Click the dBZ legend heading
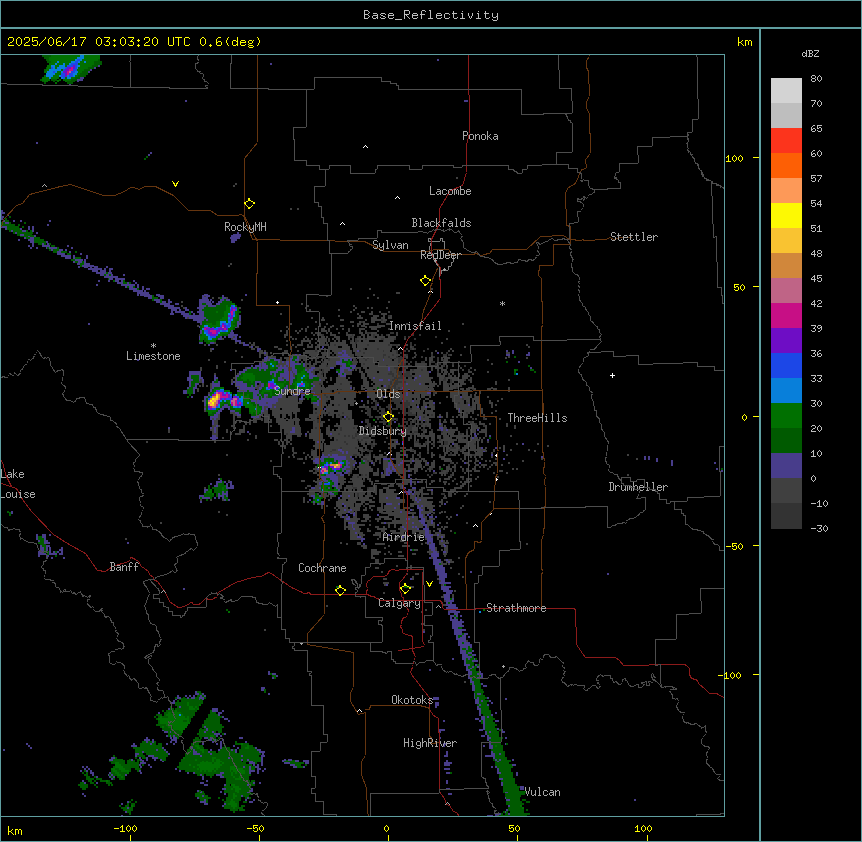This screenshot has width=862, height=842. tap(810, 53)
